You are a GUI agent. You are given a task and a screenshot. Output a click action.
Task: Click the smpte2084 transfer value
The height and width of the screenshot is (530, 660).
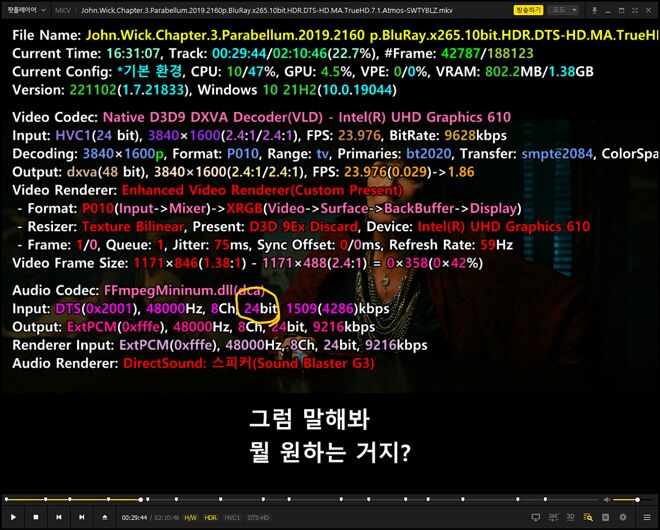[557, 154]
